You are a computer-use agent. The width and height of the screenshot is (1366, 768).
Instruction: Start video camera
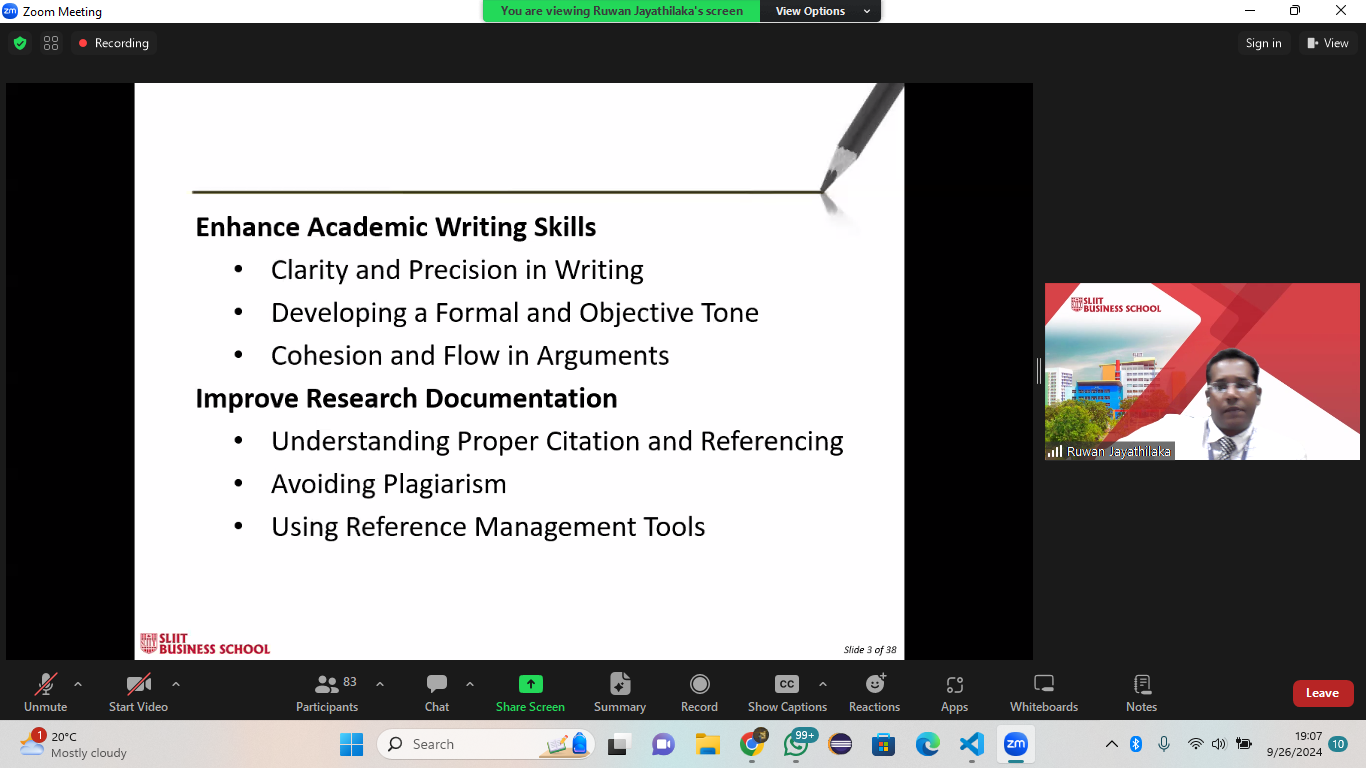[x=138, y=692]
